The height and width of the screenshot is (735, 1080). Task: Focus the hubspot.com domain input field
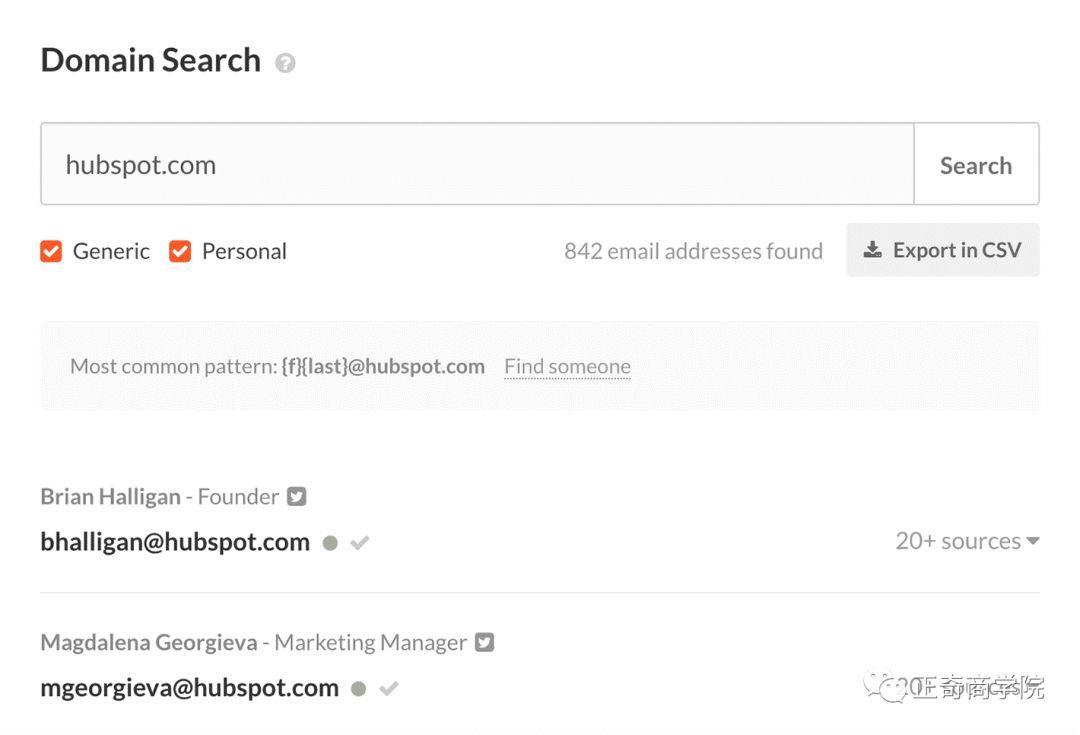(x=477, y=164)
